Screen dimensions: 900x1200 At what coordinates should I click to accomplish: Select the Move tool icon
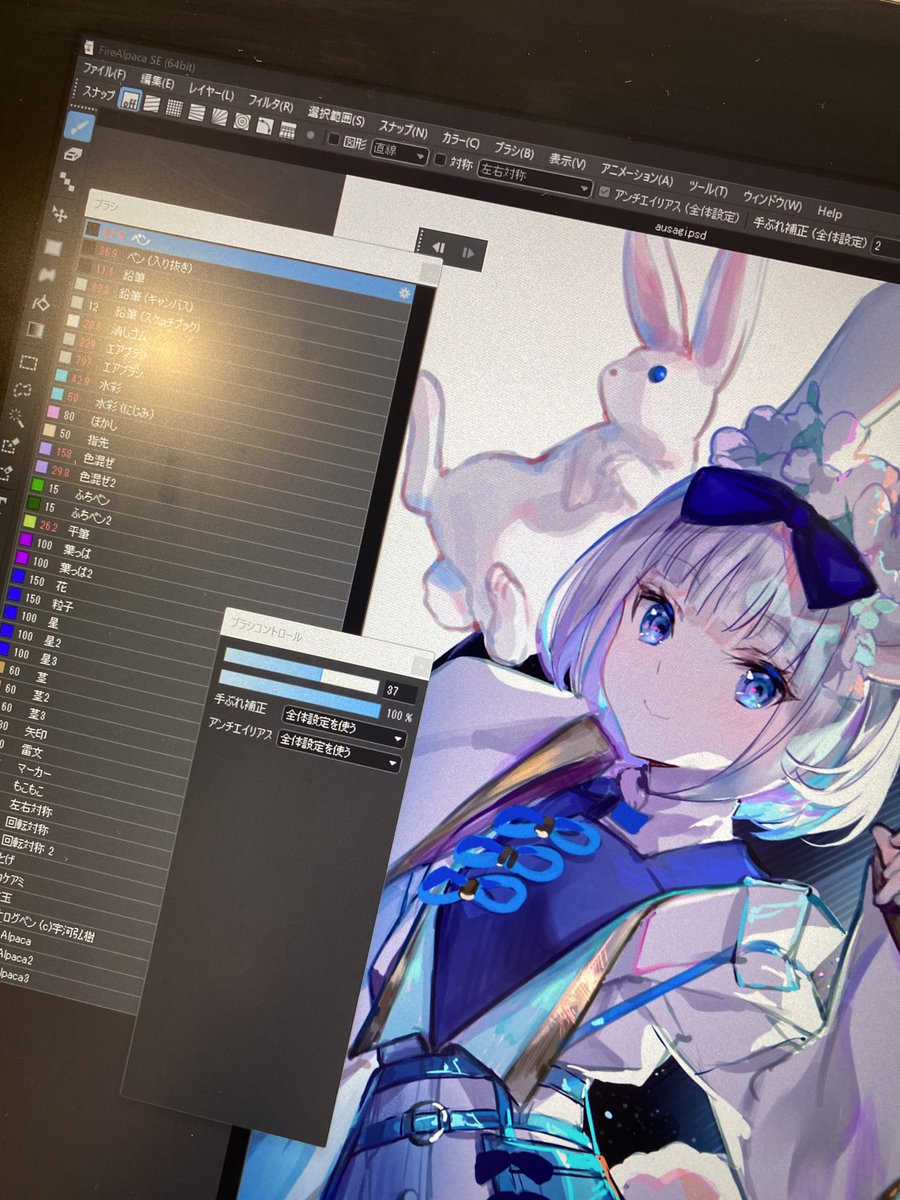[60, 214]
